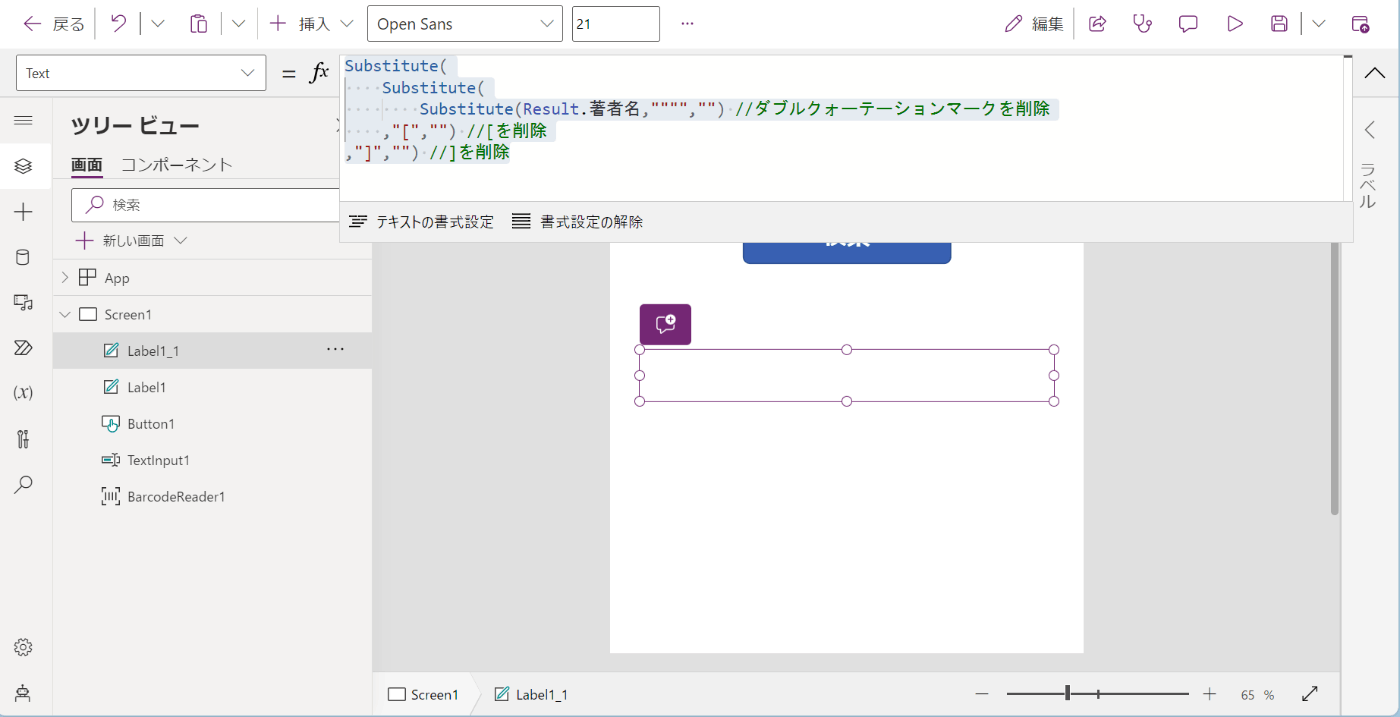Click 新しい画面 new screen button
This screenshot has width=1400, height=717.
[x=132, y=241]
